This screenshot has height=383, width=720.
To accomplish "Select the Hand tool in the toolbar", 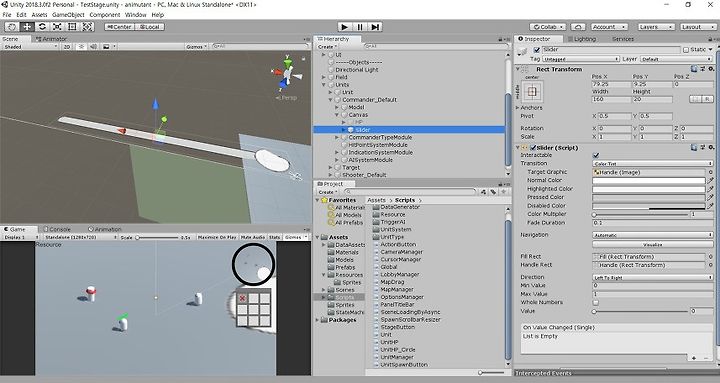I will tap(12, 27).
